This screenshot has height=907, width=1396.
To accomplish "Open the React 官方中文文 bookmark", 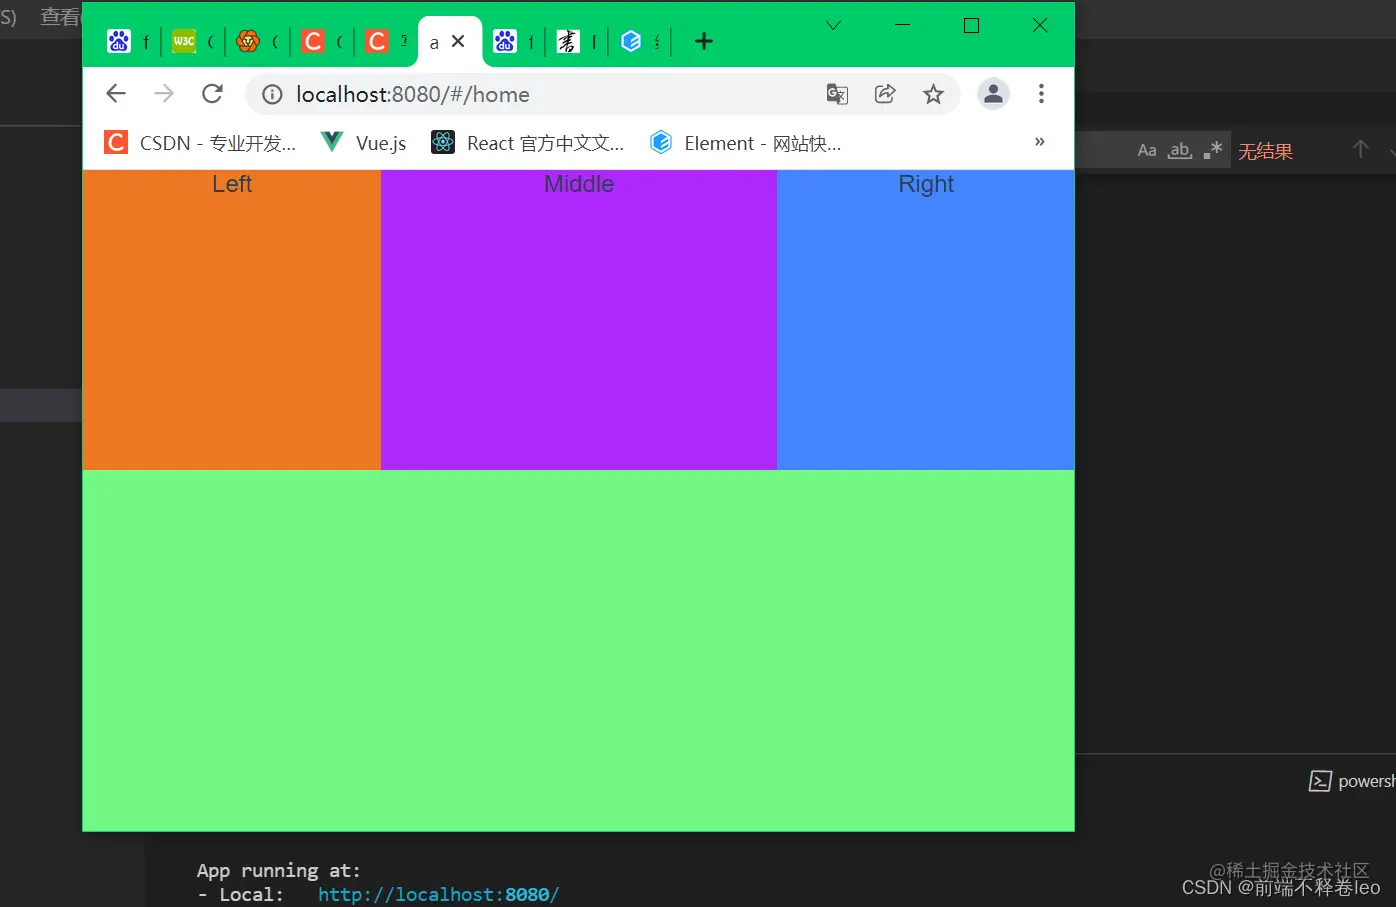I will coord(528,142).
